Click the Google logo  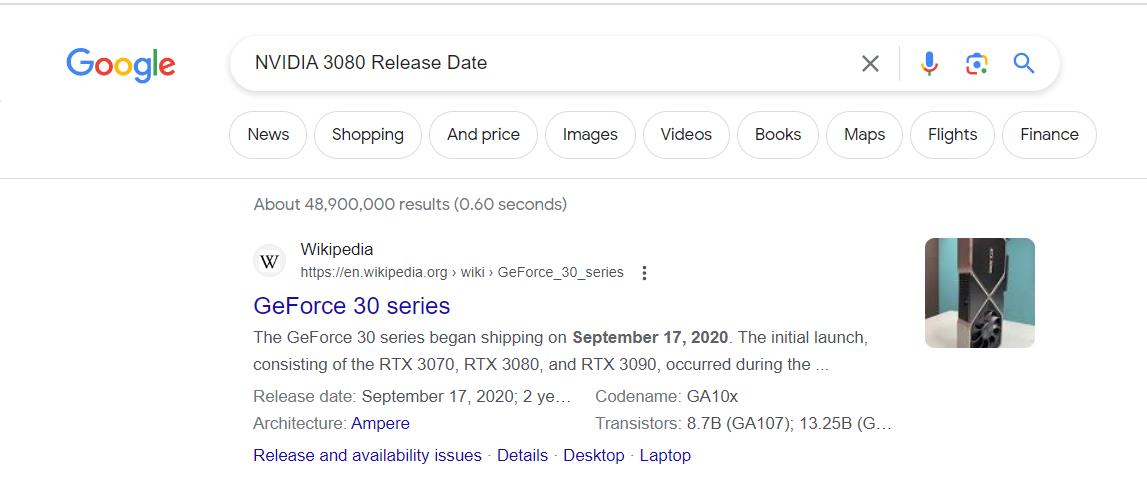(x=120, y=65)
